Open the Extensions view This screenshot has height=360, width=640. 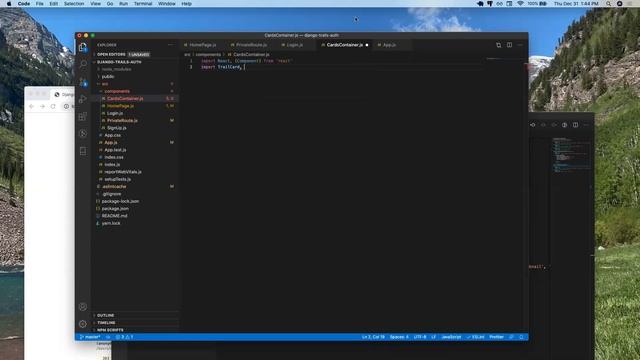click(x=83, y=116)
